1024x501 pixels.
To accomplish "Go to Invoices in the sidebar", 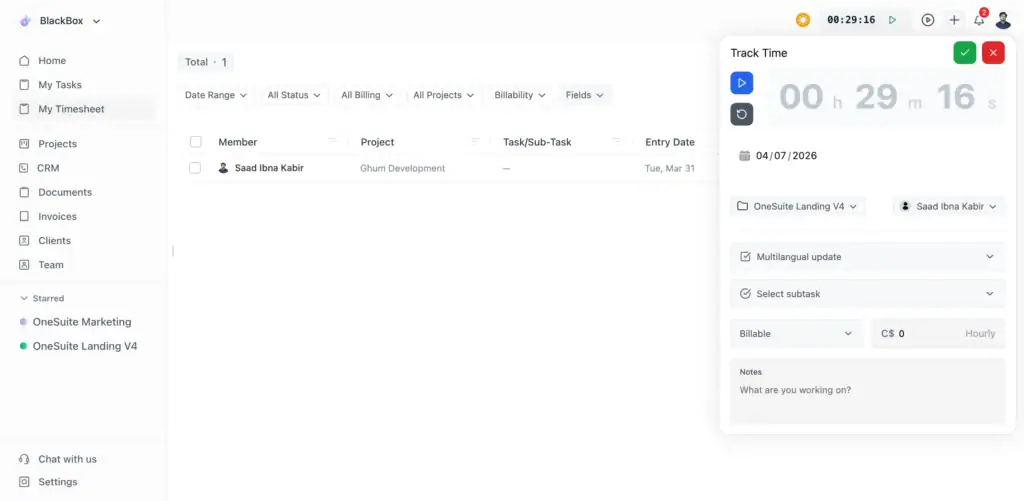I will click(57, 216).
